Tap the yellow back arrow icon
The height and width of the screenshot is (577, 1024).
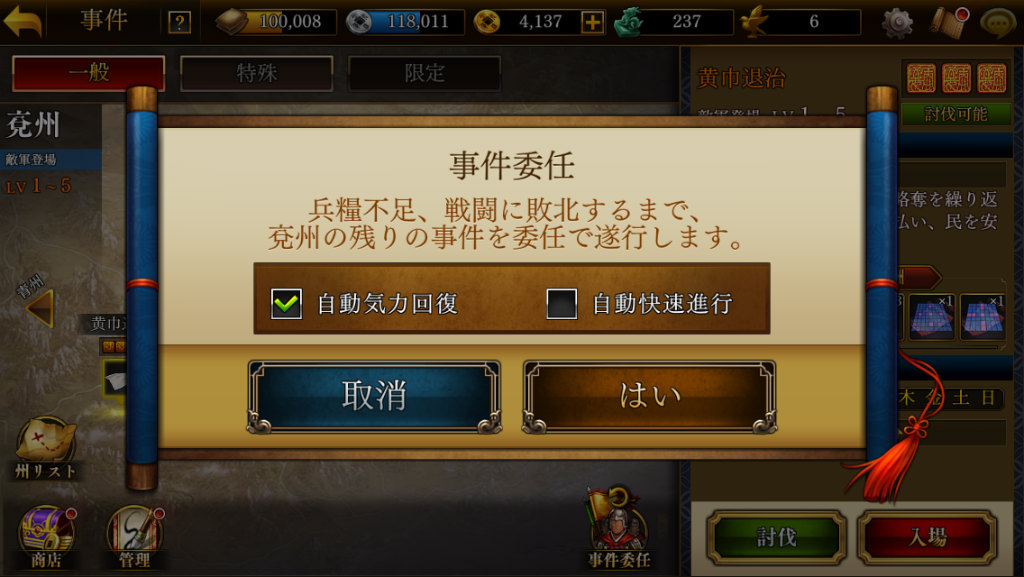click(23, 22)
